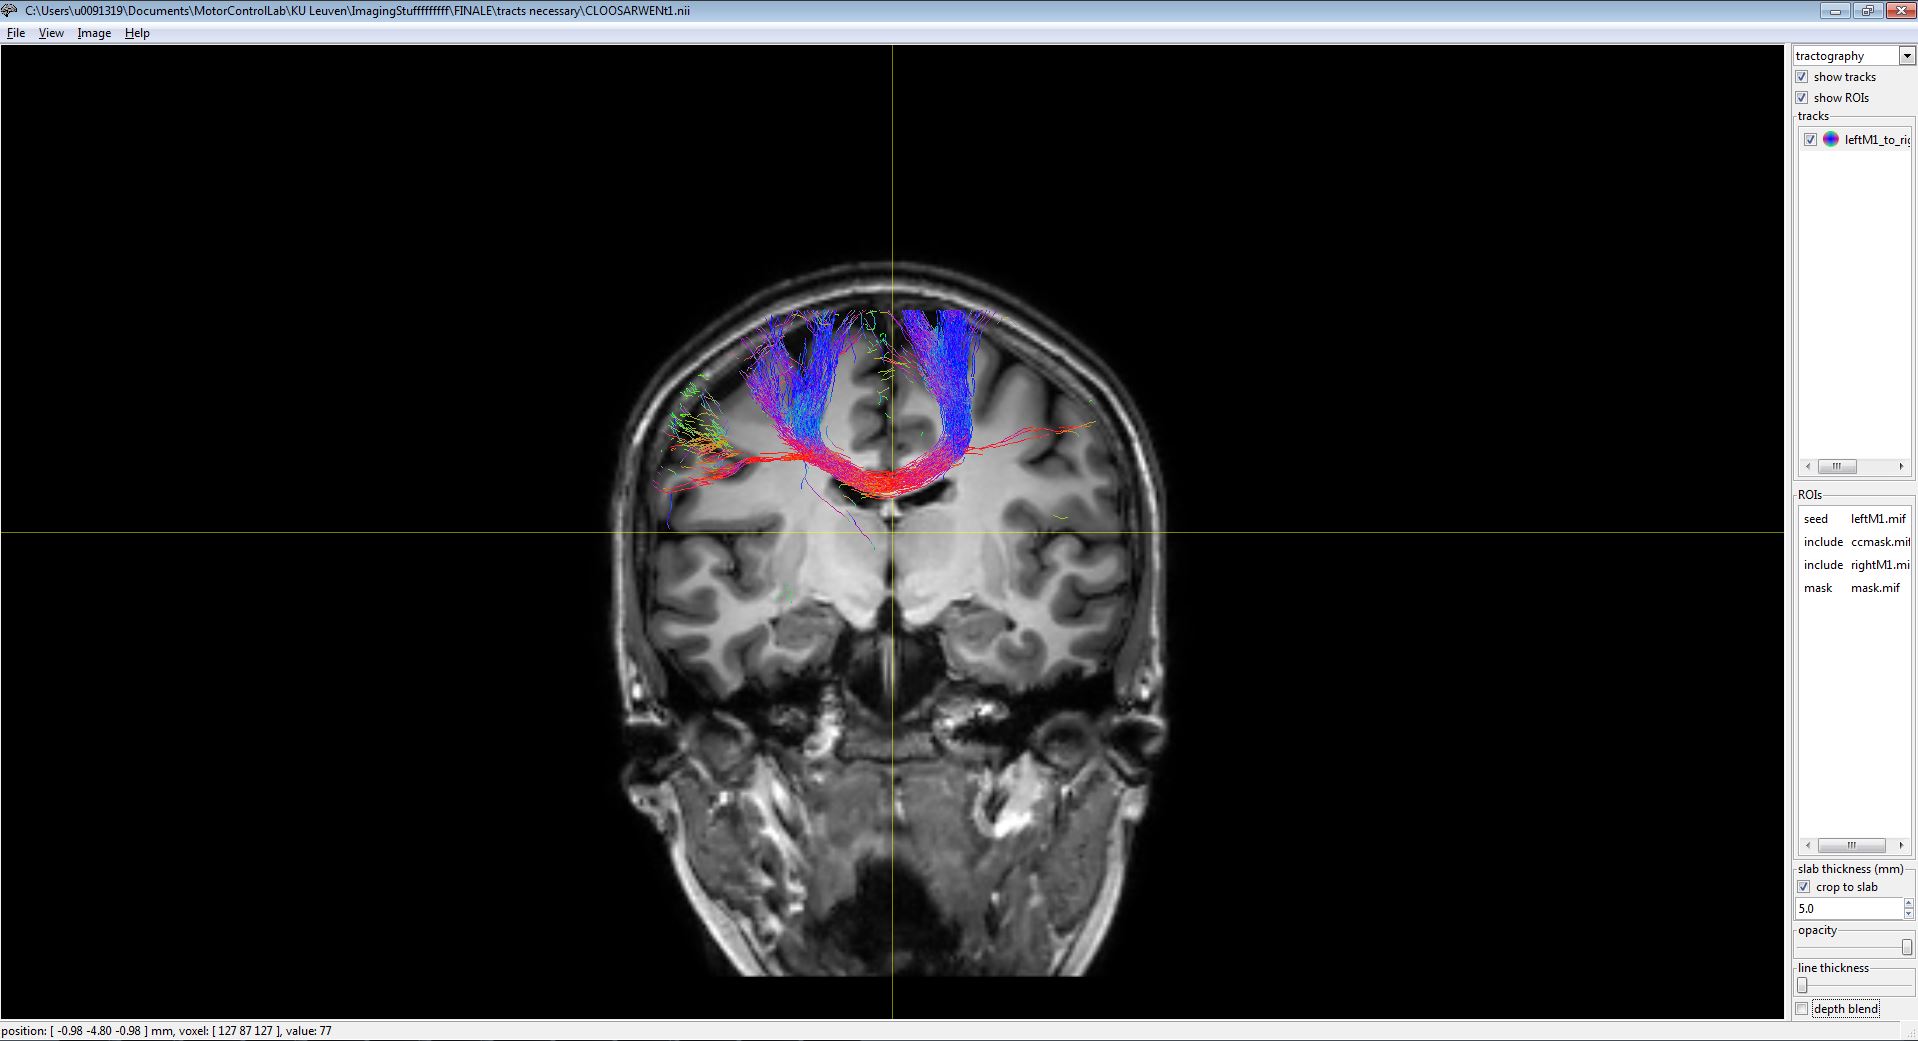Click the app icon in title bar

coord(10,11)
